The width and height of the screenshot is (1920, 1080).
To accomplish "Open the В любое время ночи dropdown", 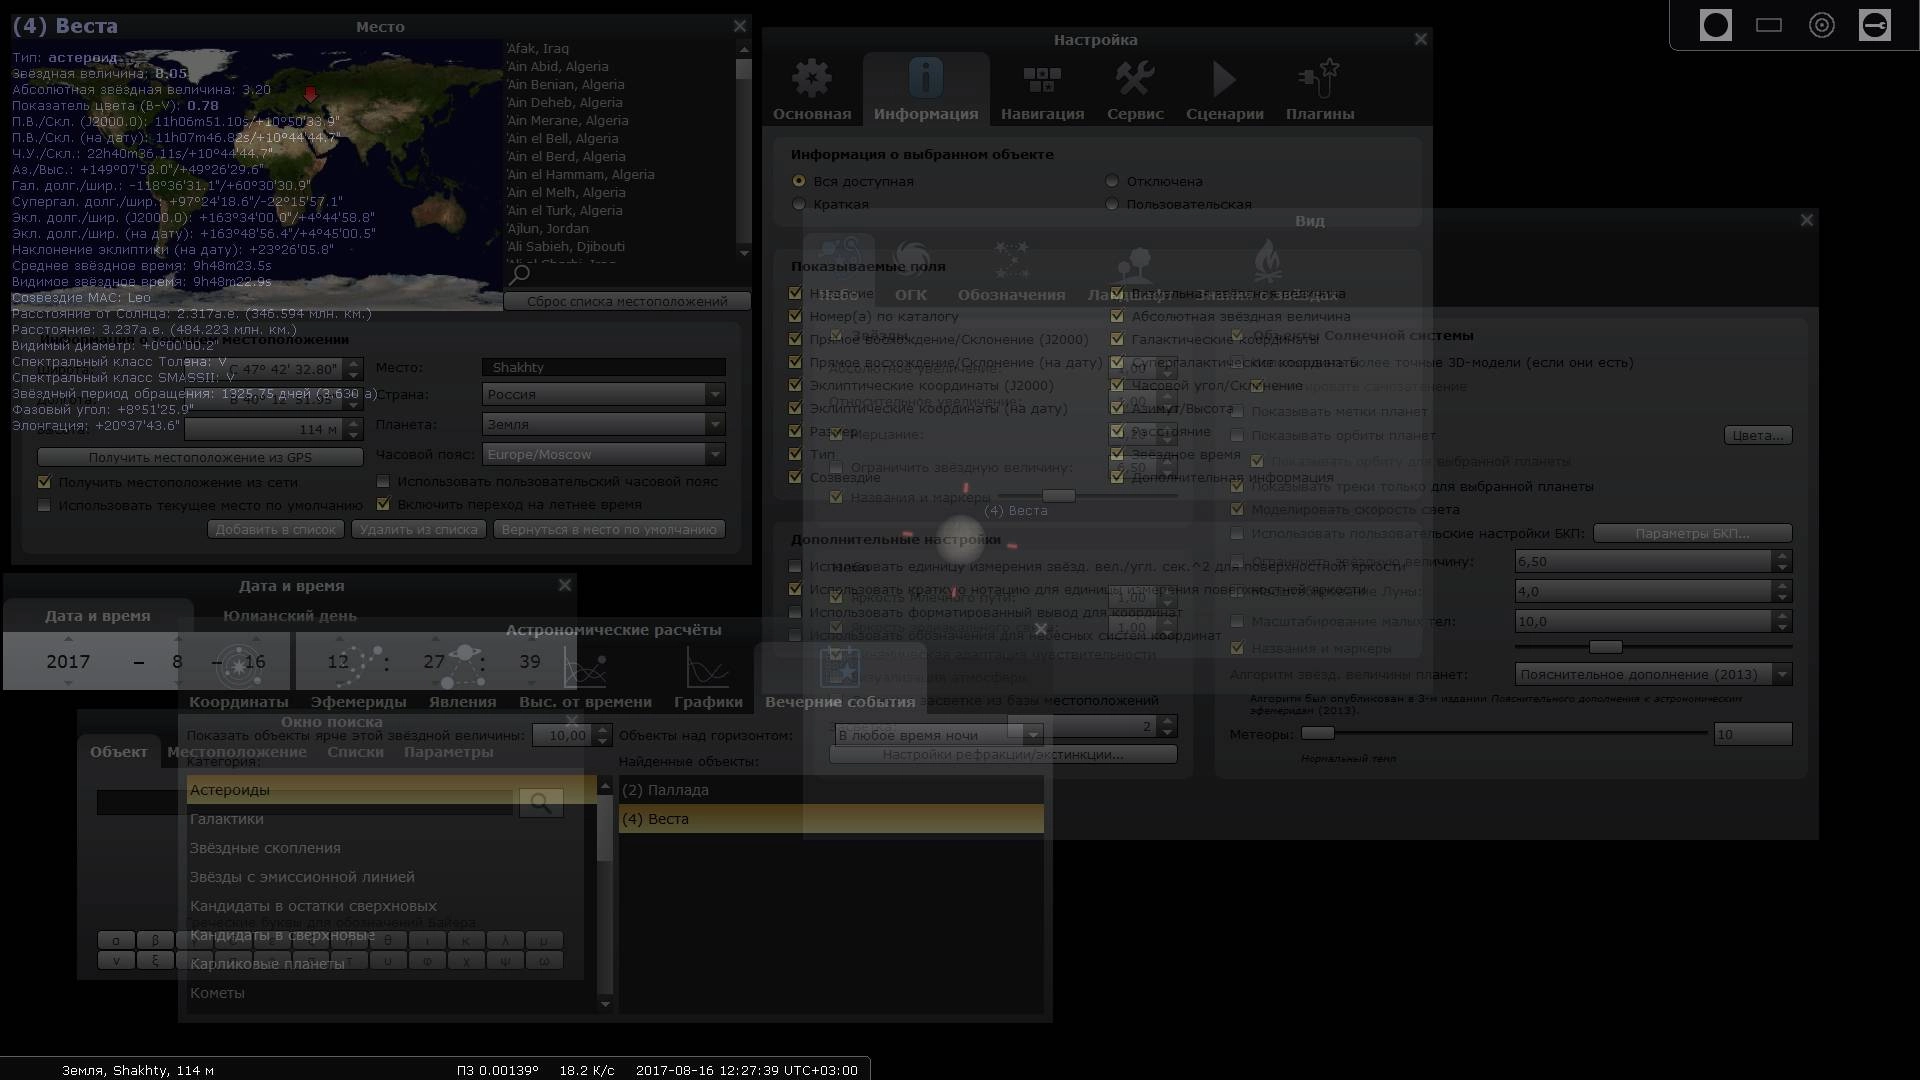I will tap(939, 735).
